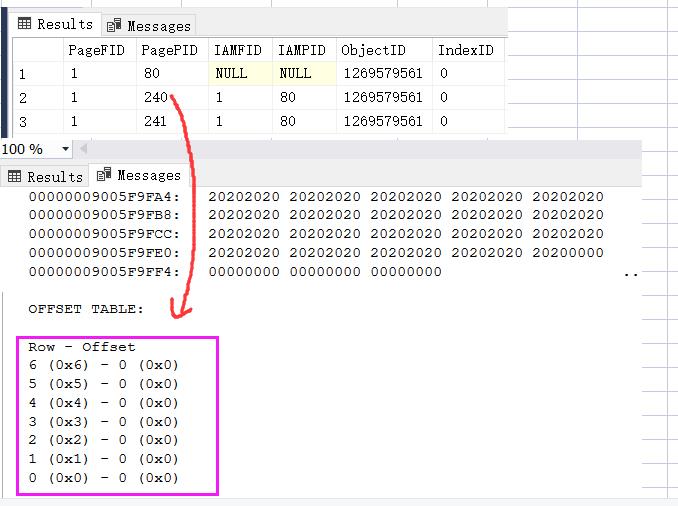Click the IndexID column header
The width and height of the screenshot is (678, 506).
(466, 50)
